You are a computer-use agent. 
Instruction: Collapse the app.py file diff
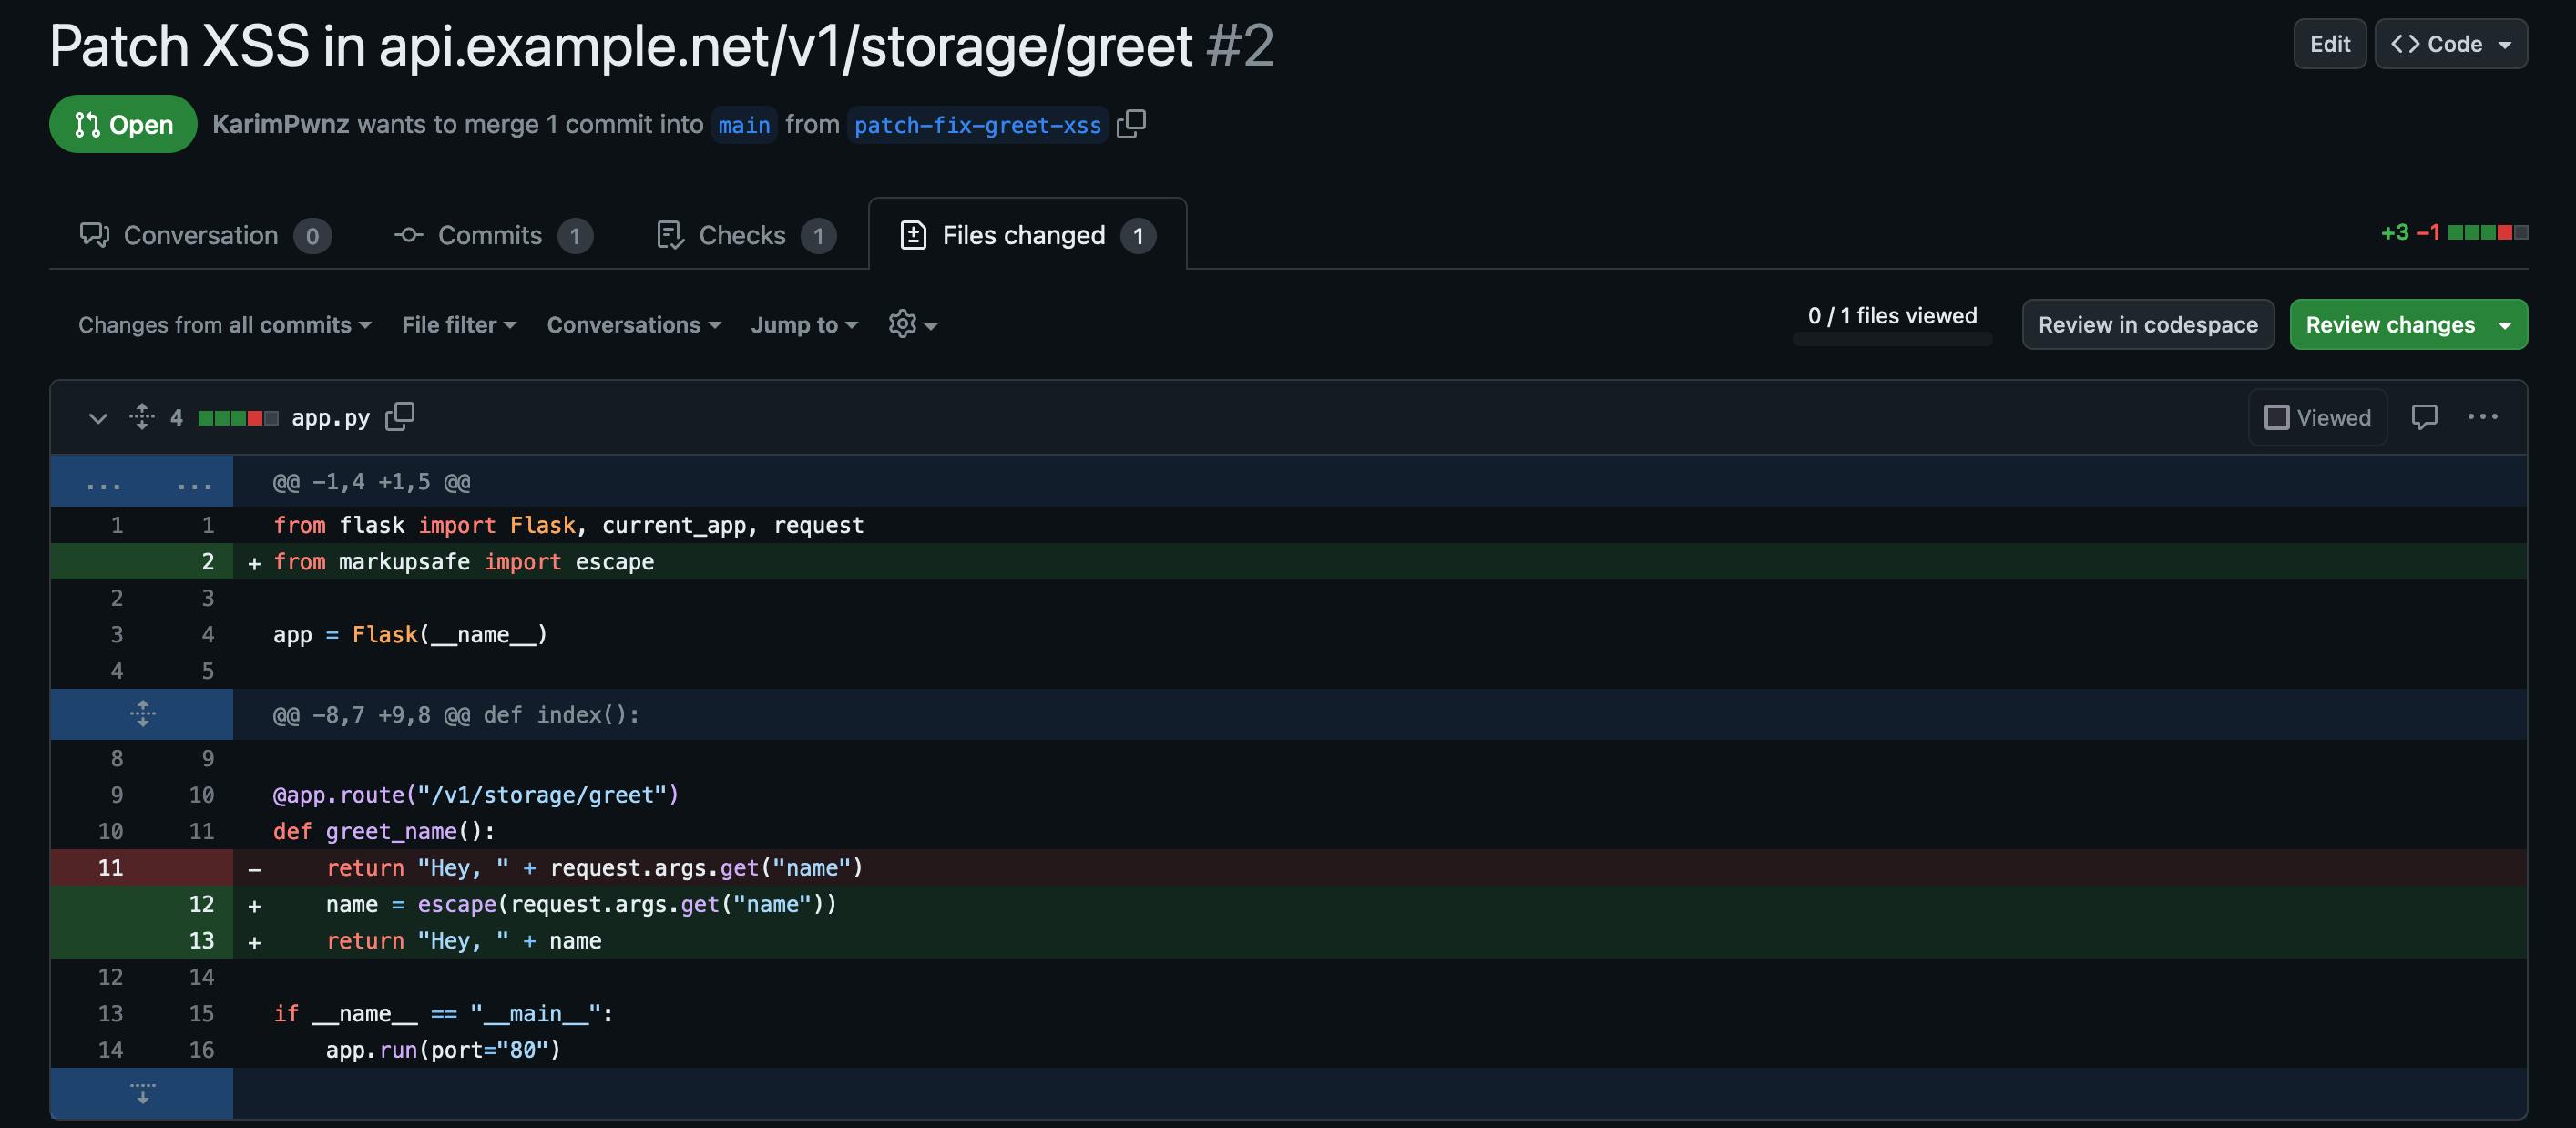point(97,417)
